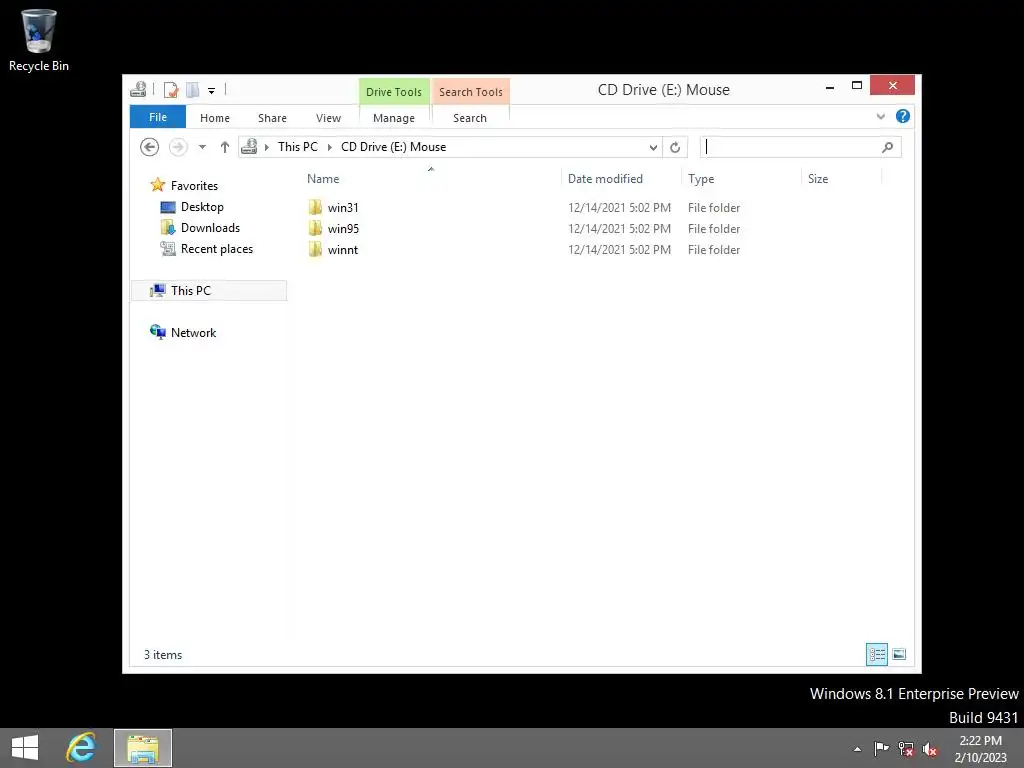Select the winnt folder icon
This screenshot has width=1024, height=768.
click(x=315, y=249)
